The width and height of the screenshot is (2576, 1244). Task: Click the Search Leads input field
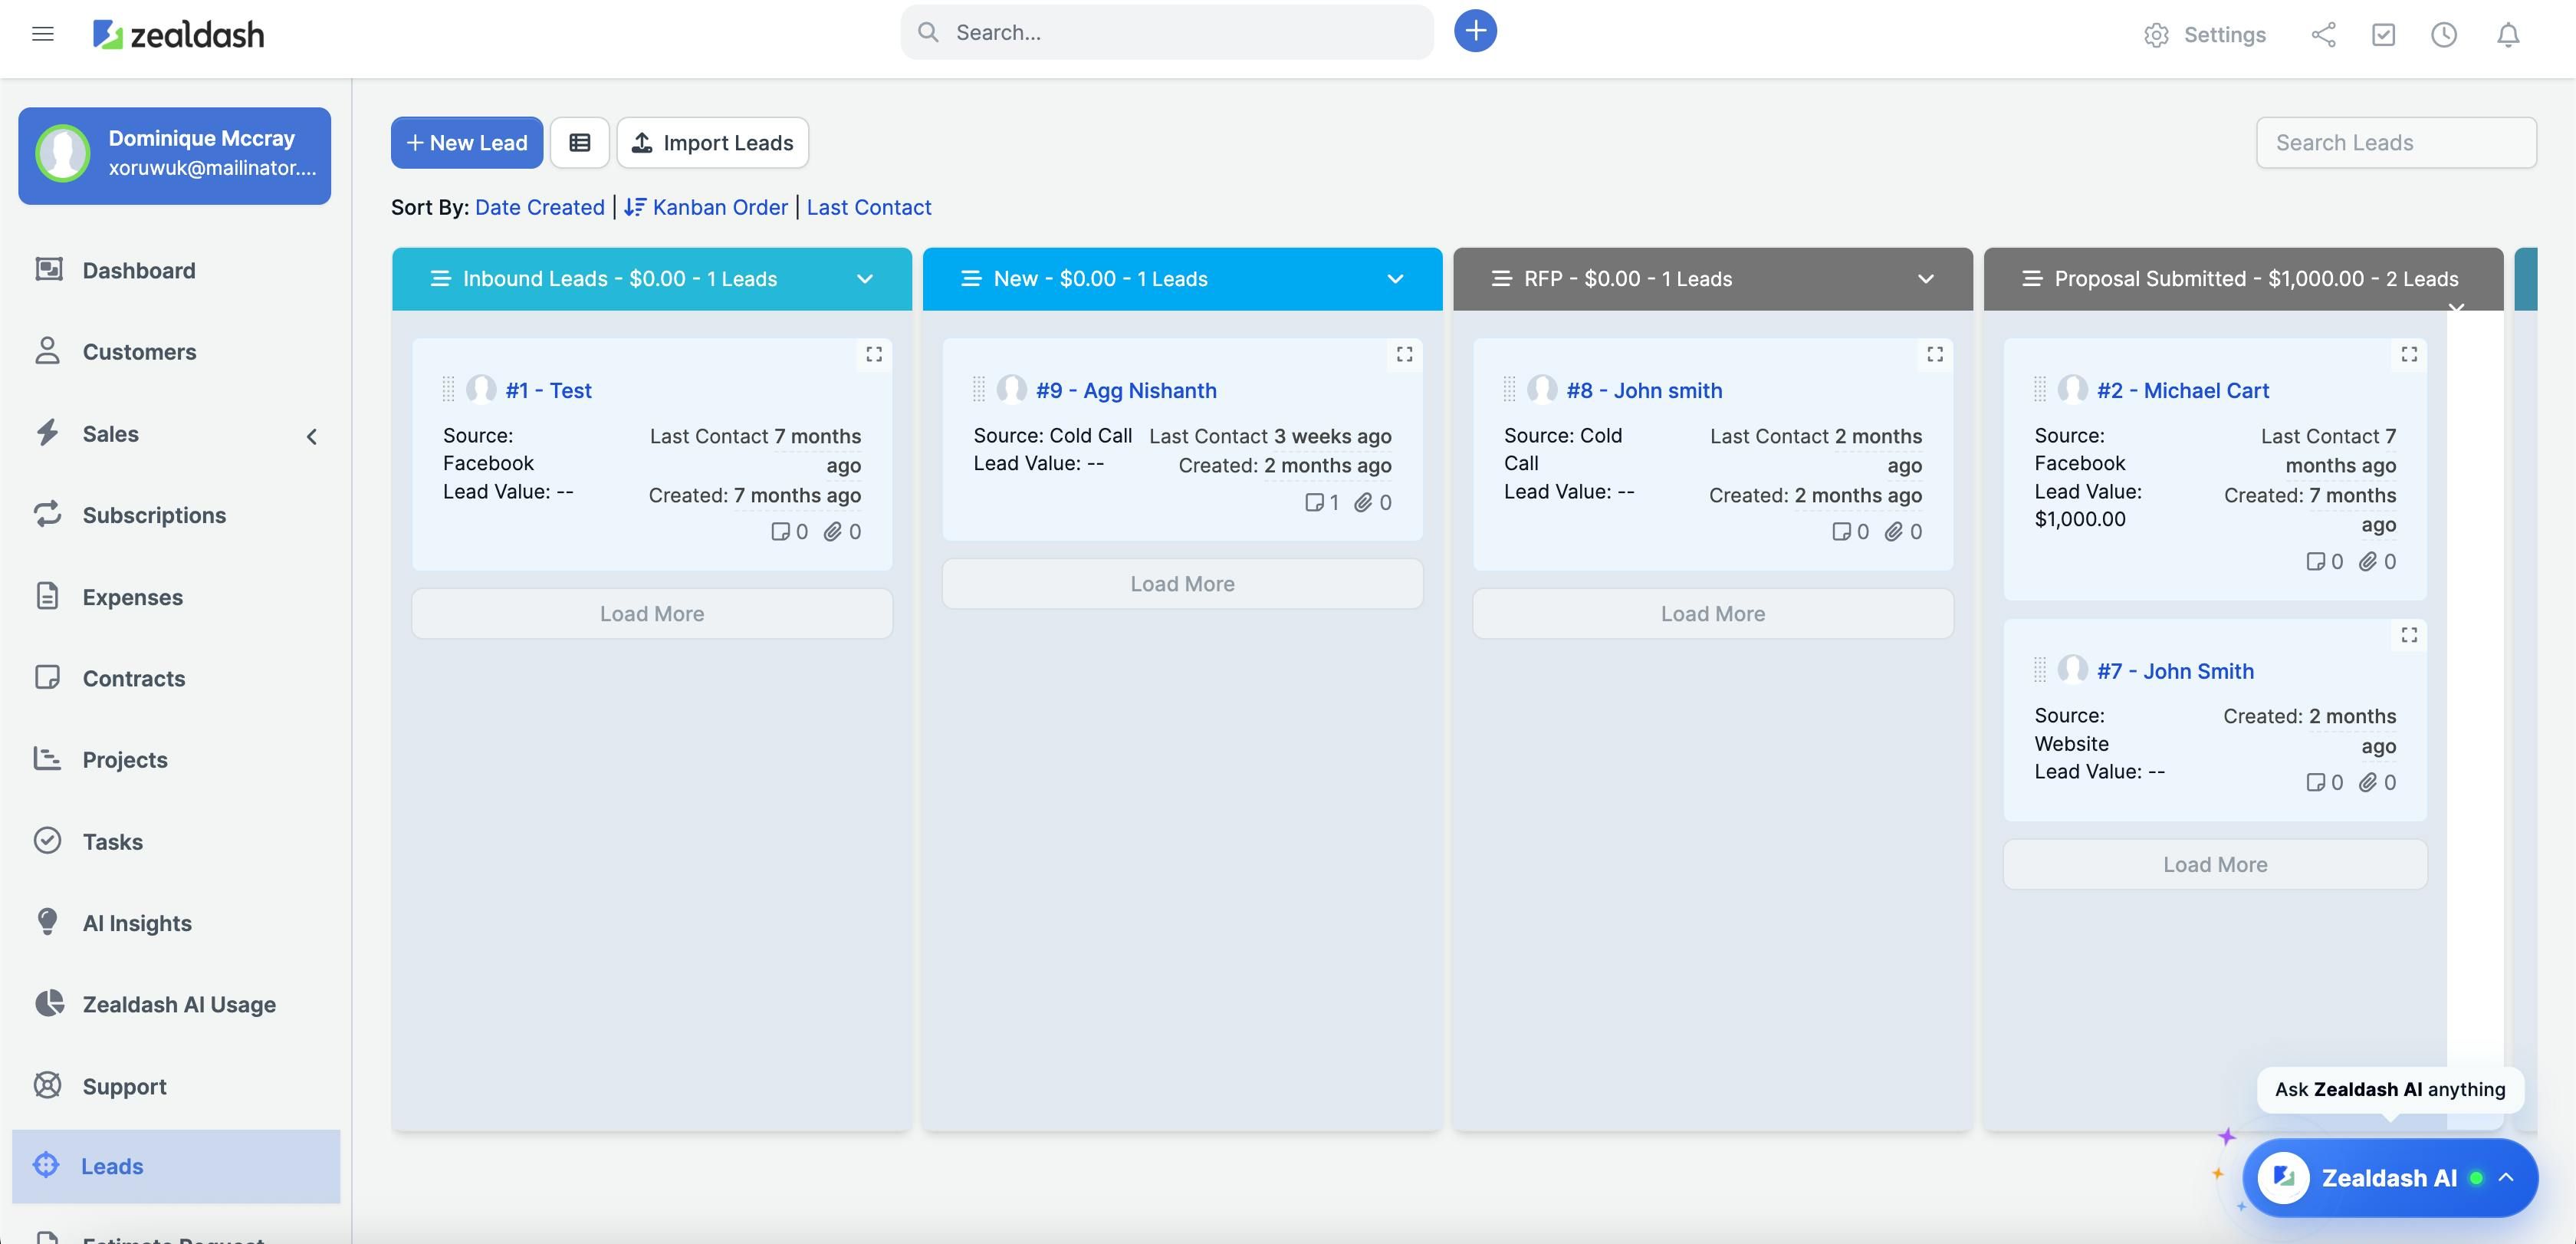tap(2396, 142)
